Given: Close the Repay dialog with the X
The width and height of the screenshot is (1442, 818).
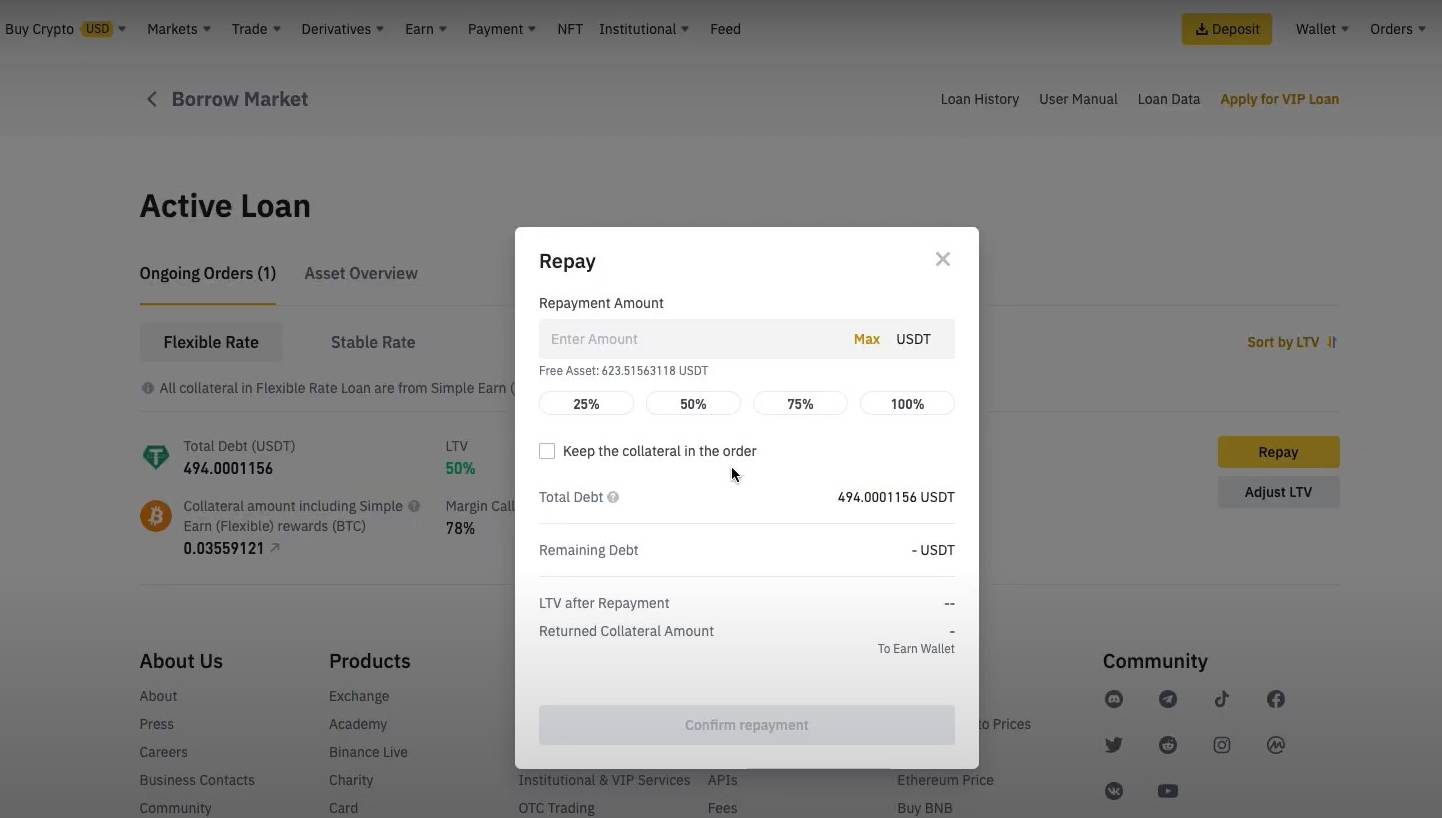Looking at the screenshot, I should pos(942,260).
